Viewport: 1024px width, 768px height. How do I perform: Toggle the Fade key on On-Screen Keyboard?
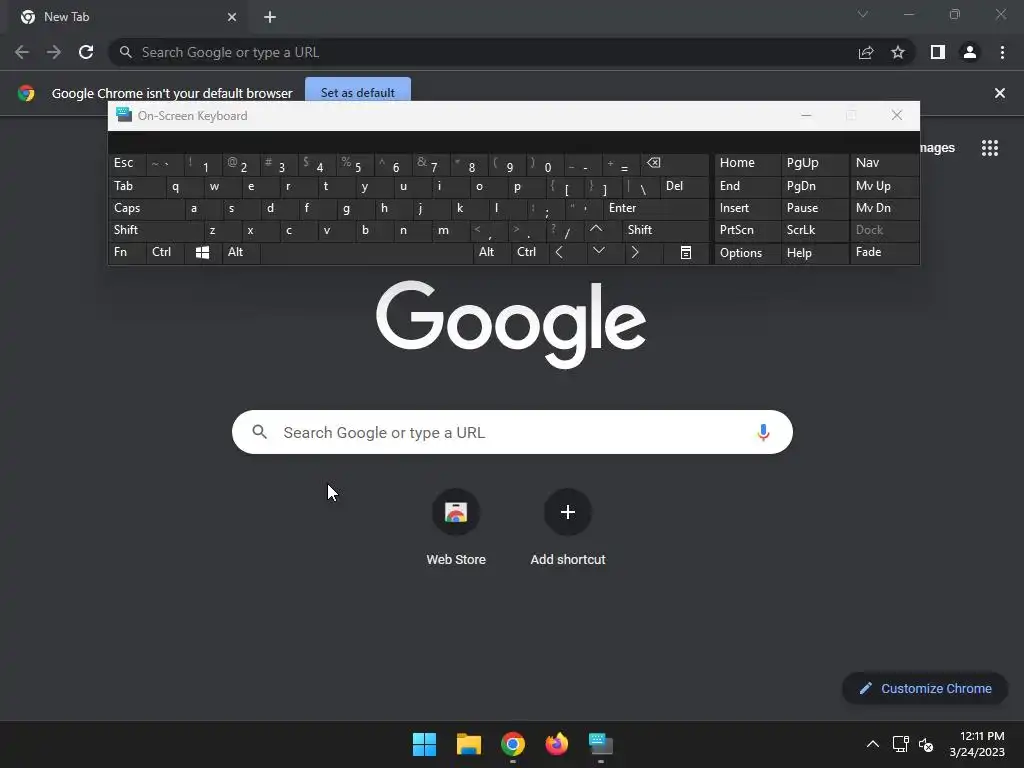[884, 252]
